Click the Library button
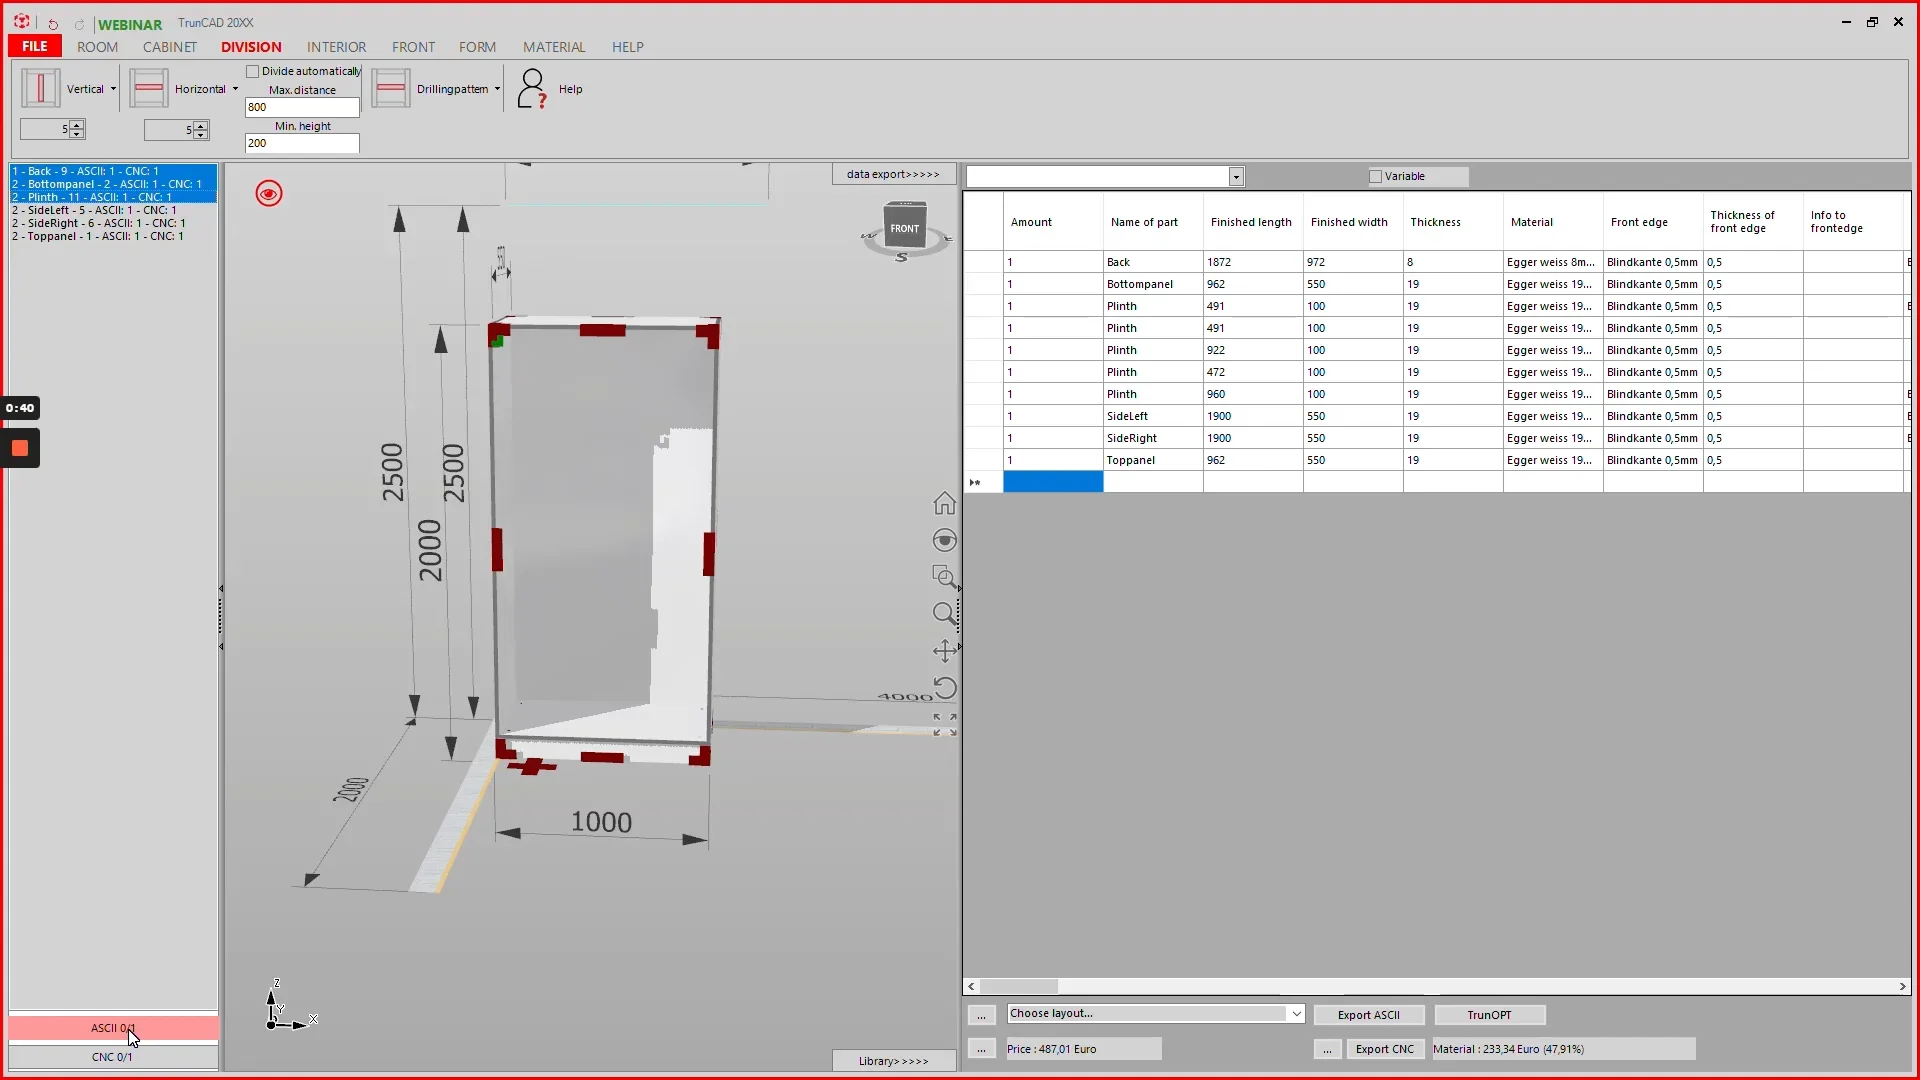 893,1061
